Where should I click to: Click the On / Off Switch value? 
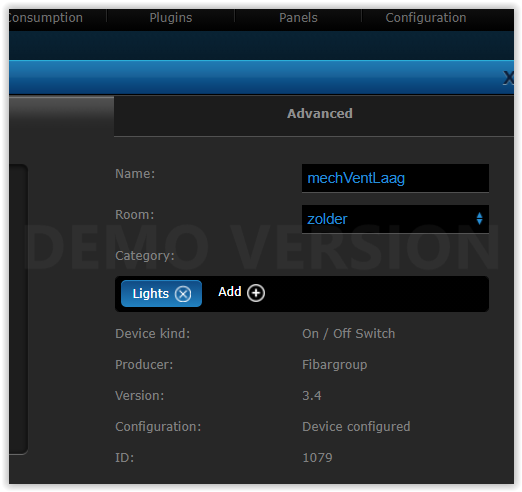(x=348, y=334)
